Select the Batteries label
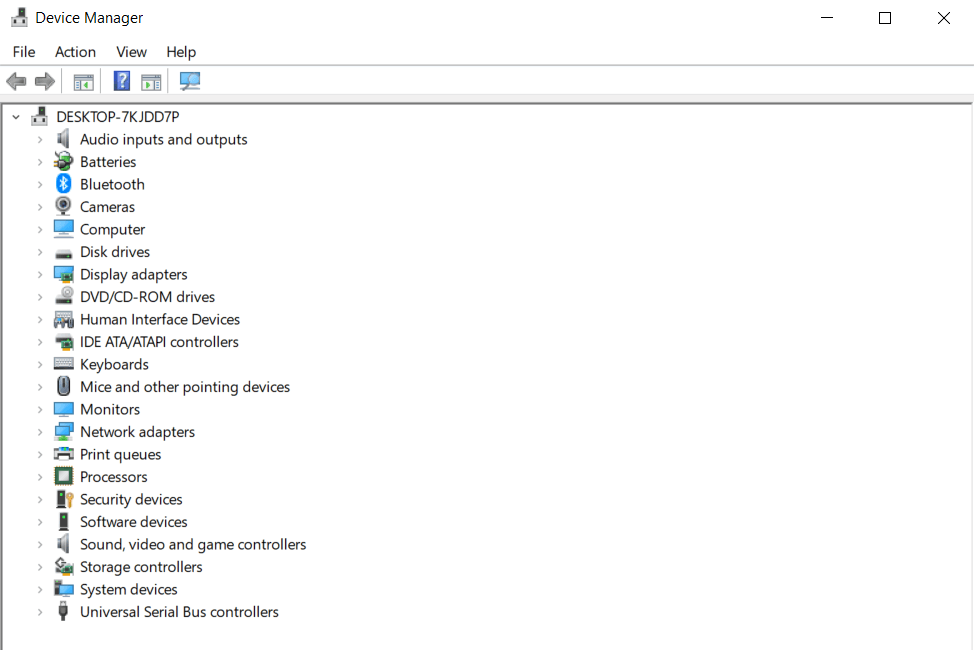This screenshot has height=650, width=974. coord(108,162)
